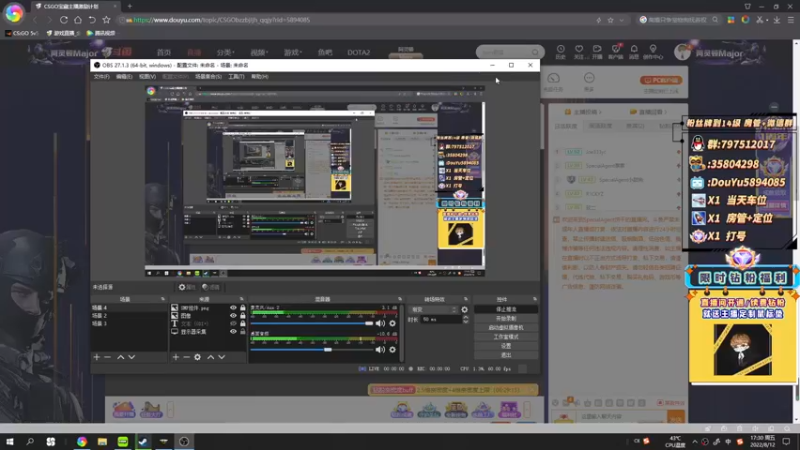The width and height of the screenshot is (800, 450).
Task: Click the 设置 button in OBS controls
Action: click(x=506, y=346)
